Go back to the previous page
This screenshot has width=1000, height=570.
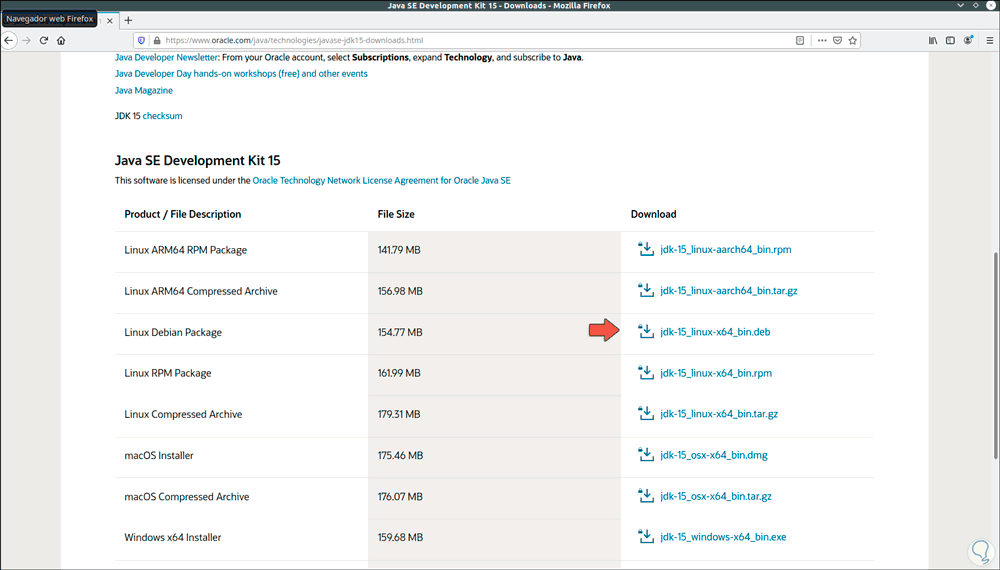click(8, 40)
